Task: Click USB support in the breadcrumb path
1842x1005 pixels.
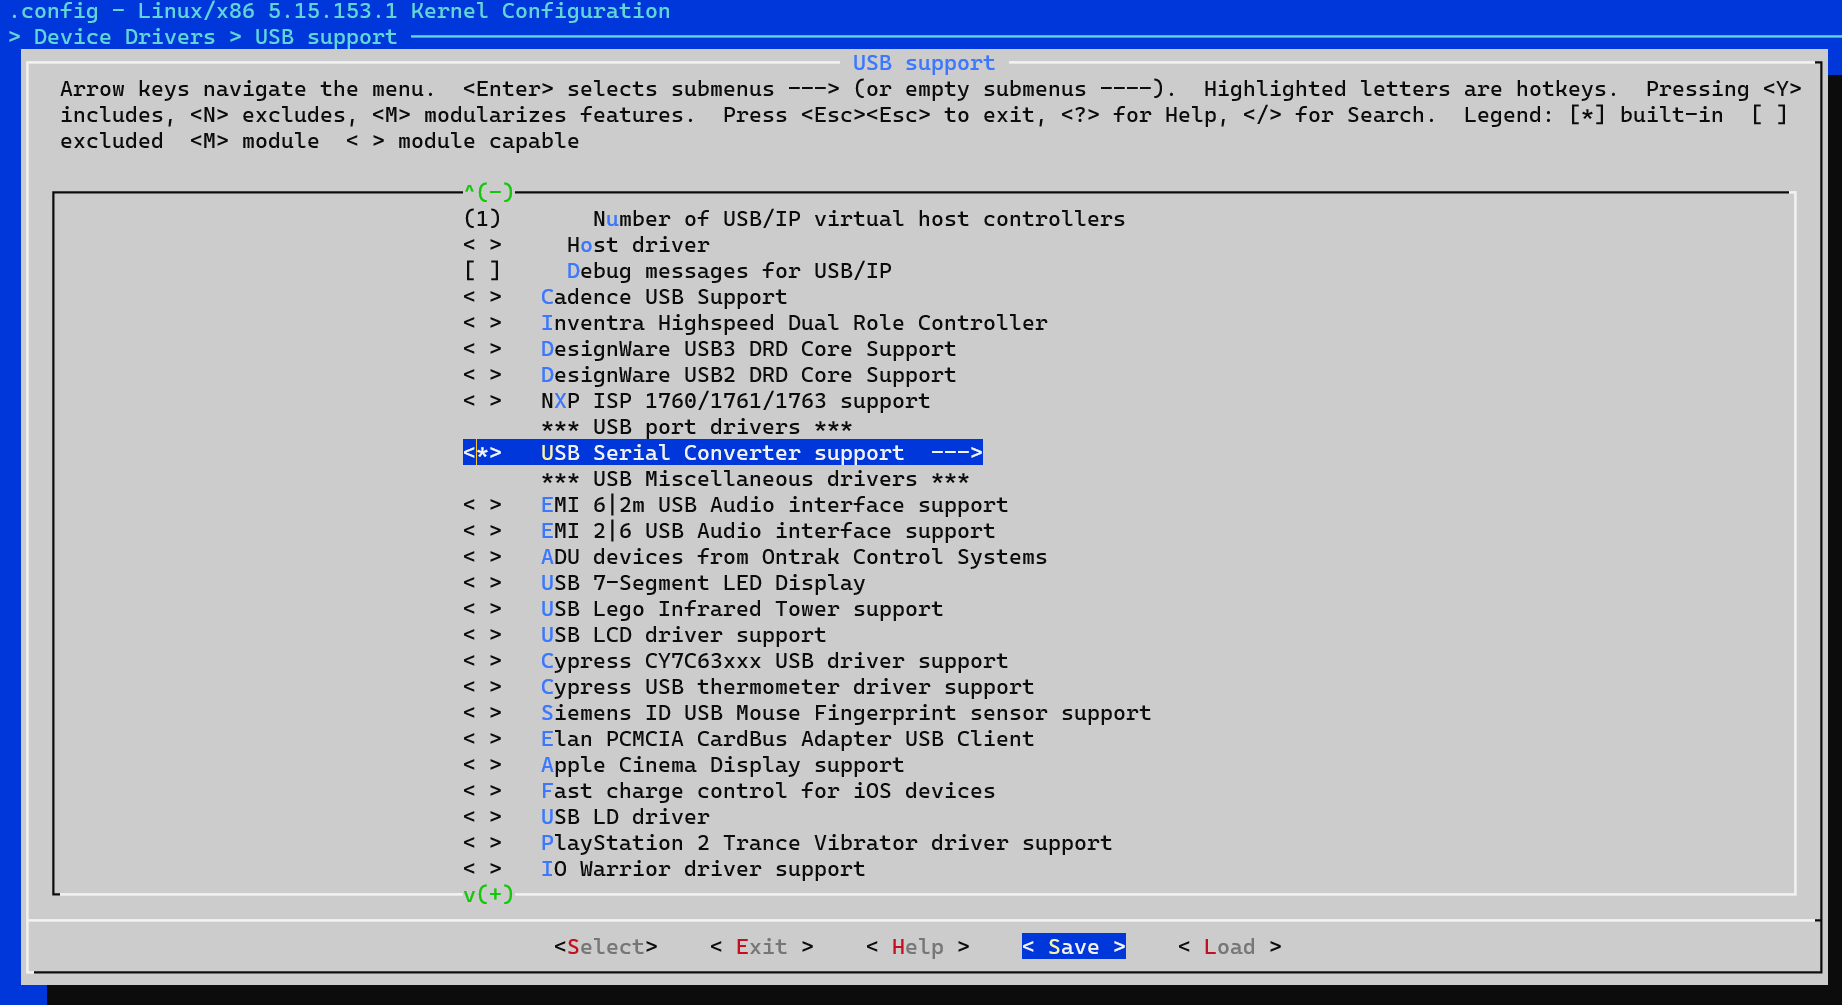Action: click(326, 37)
